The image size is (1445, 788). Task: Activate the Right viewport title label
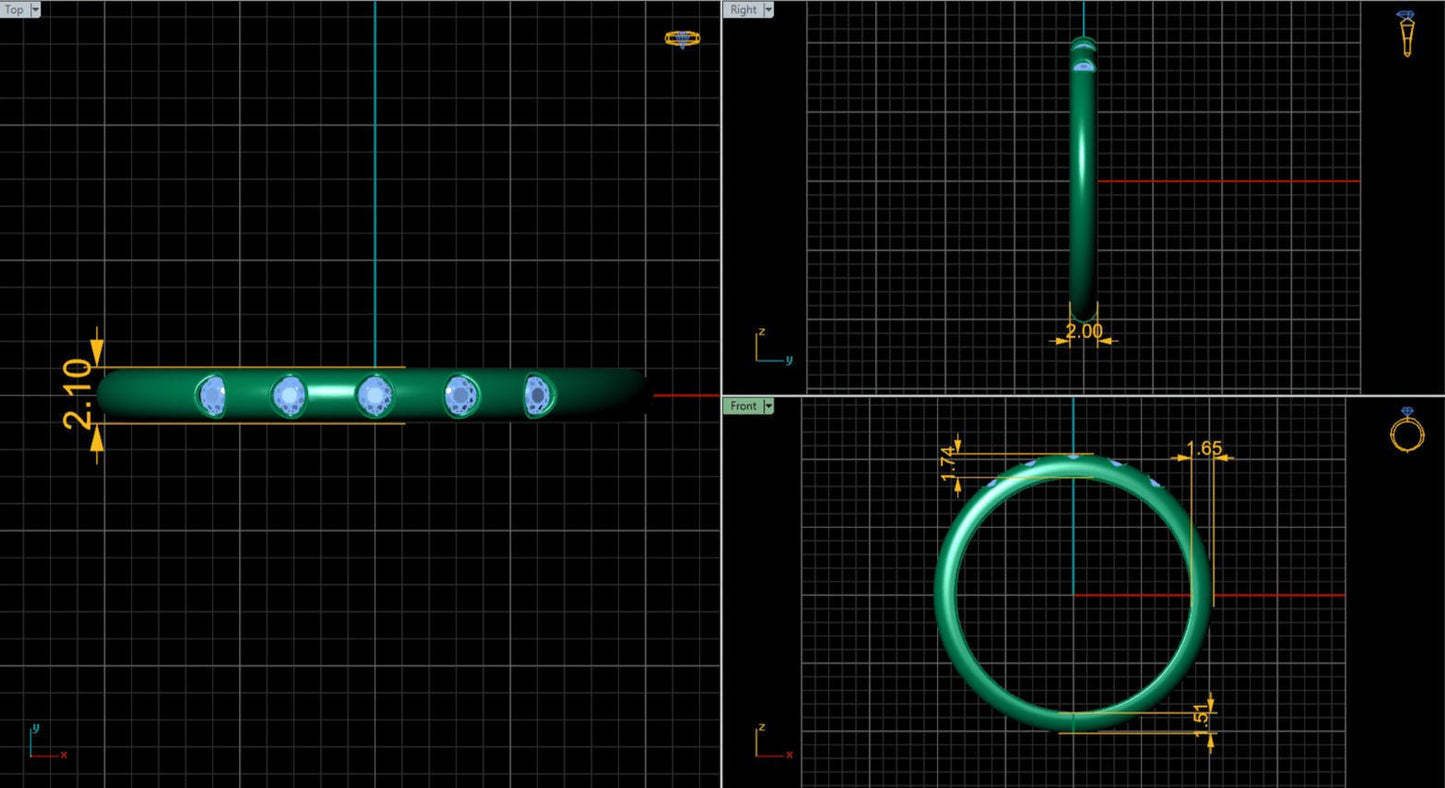coord(743,9)
